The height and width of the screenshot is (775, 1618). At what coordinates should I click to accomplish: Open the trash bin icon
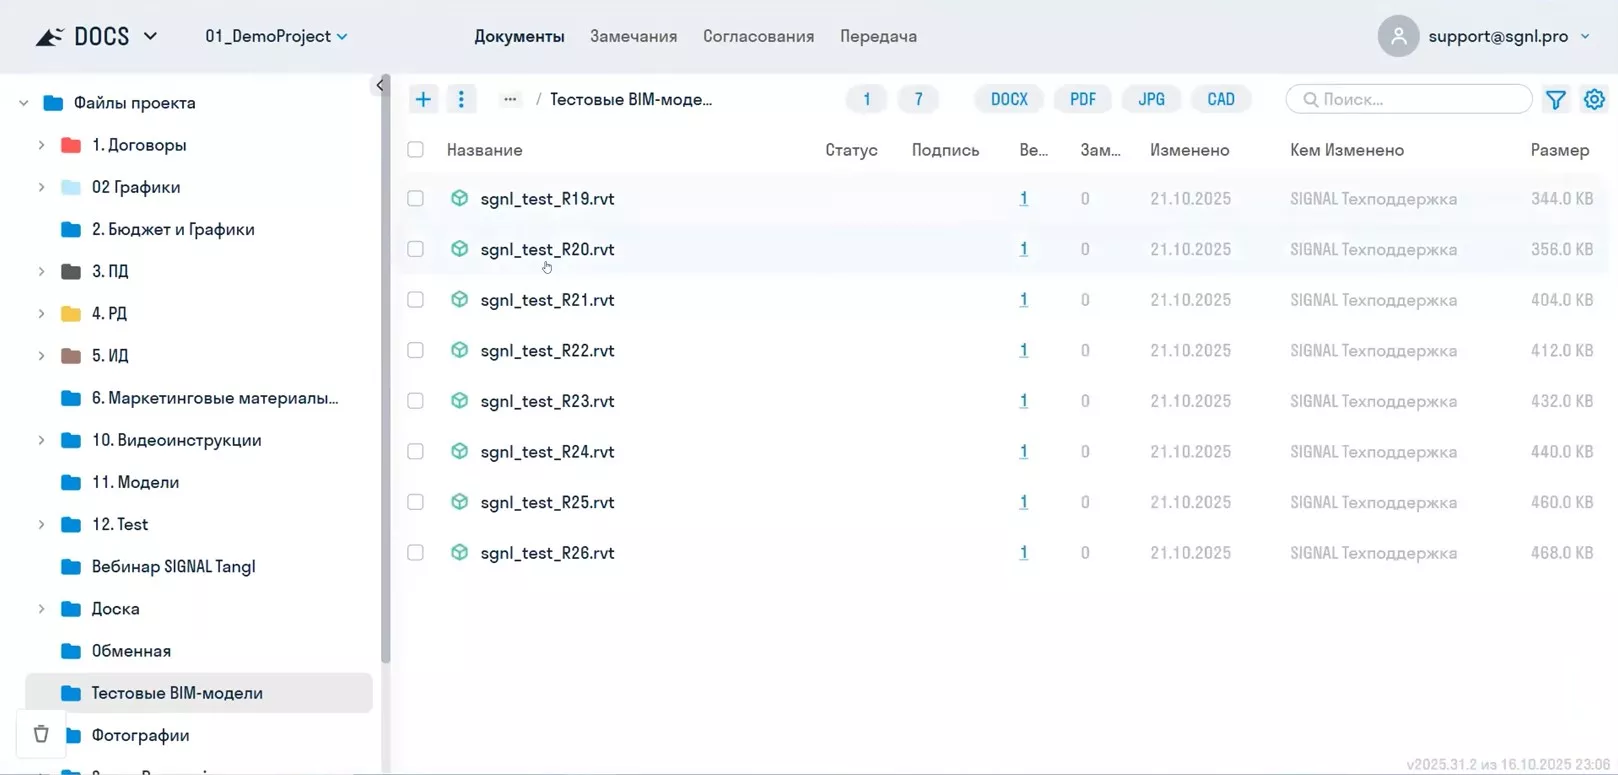pyautogui.click(x=41, y=734)
